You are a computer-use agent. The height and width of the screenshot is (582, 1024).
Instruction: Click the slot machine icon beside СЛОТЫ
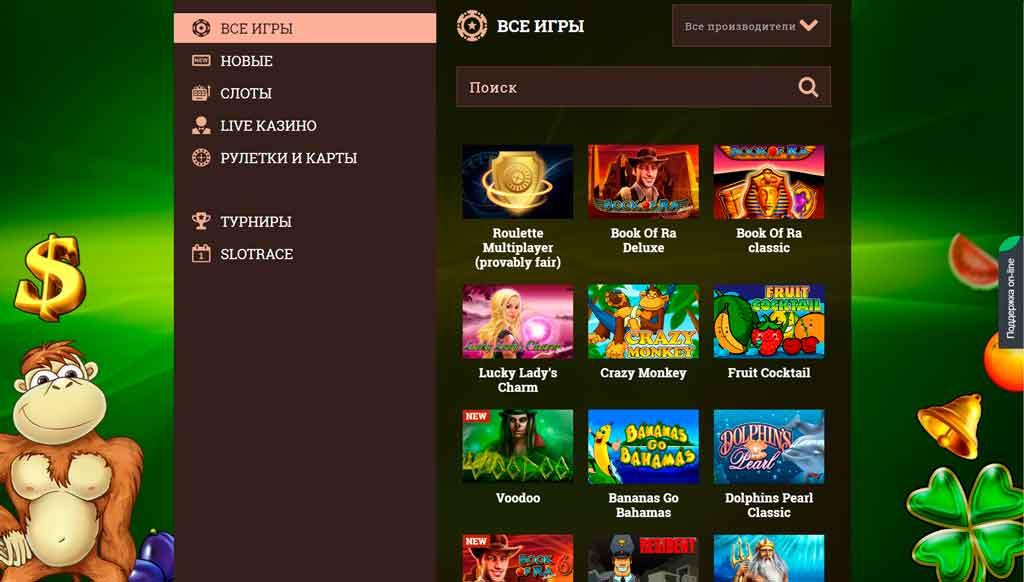(x=201, y=93)
